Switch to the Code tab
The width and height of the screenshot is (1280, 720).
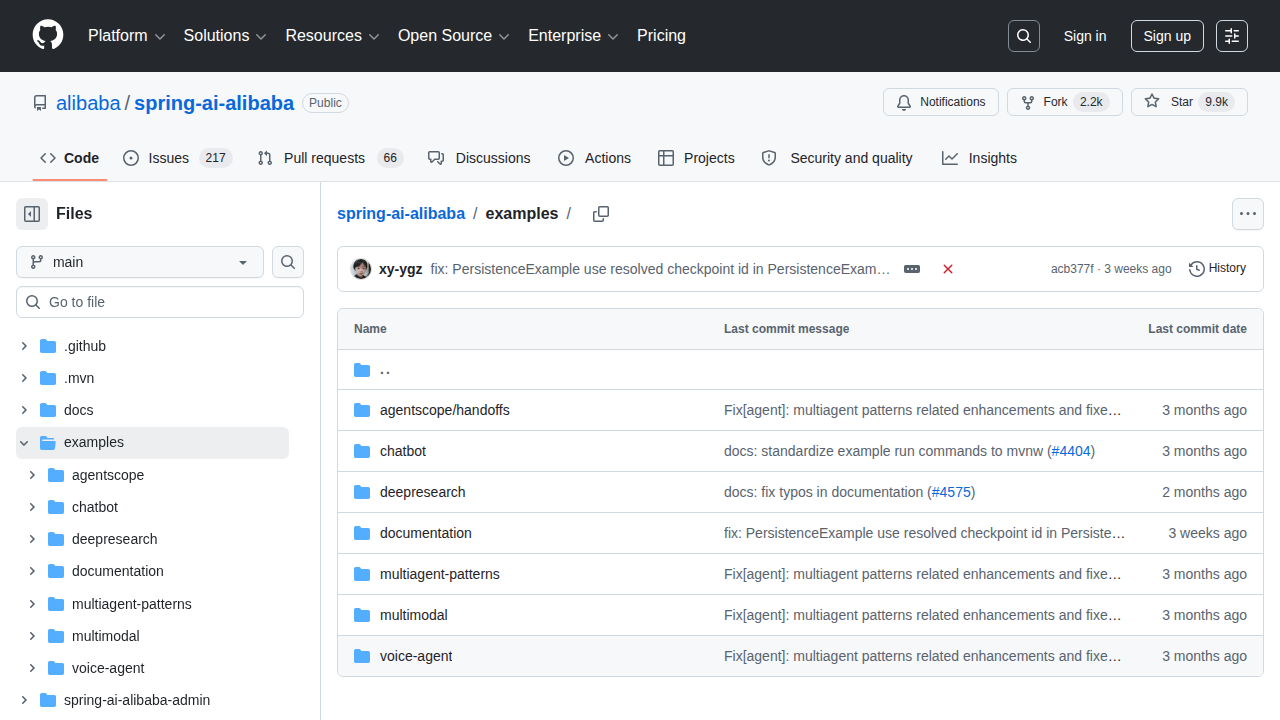[x=70, y=158]
